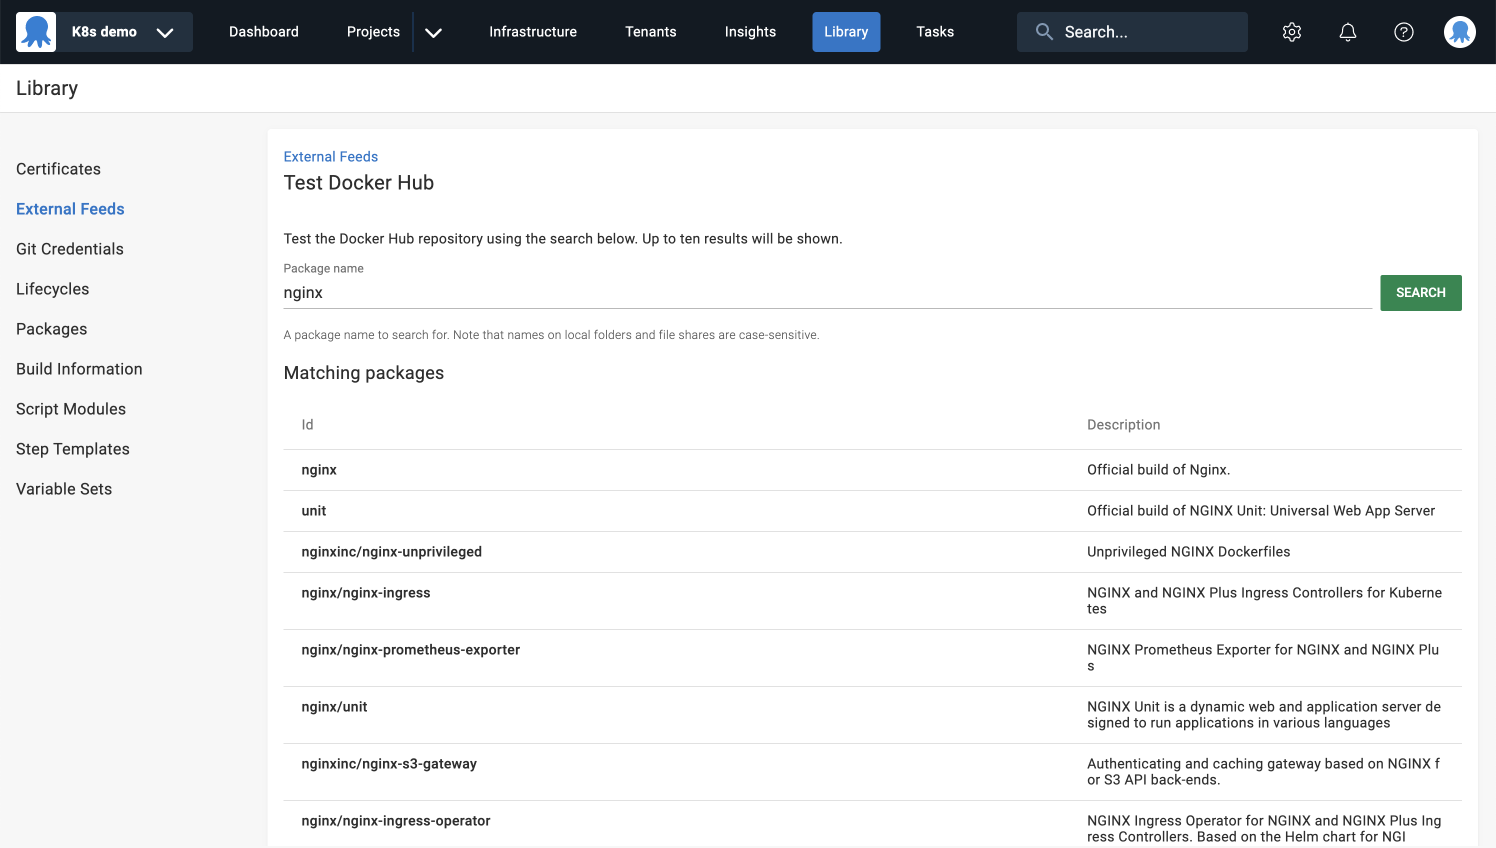Click the magnifier in the search bar
The image size is (1496, 848).
tap(1043, 31)
